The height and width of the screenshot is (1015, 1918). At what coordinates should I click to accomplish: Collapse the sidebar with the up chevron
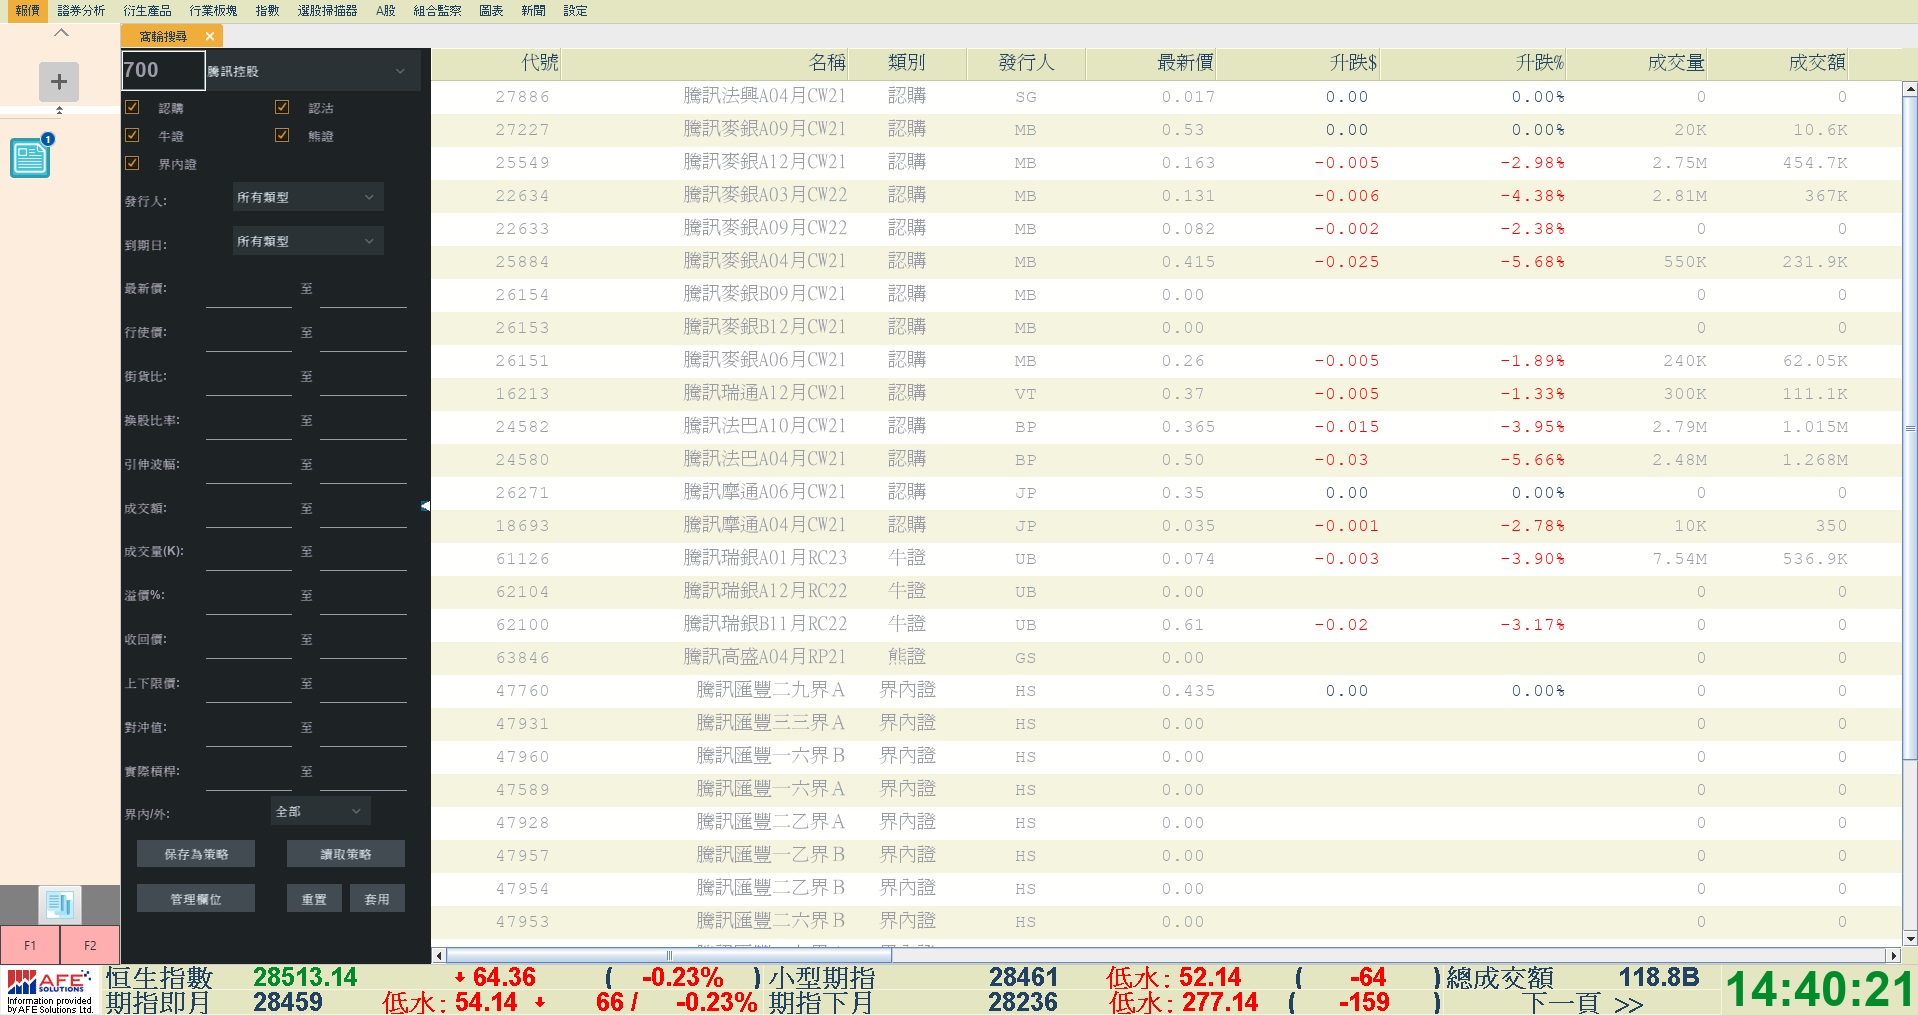coord(61,33)
